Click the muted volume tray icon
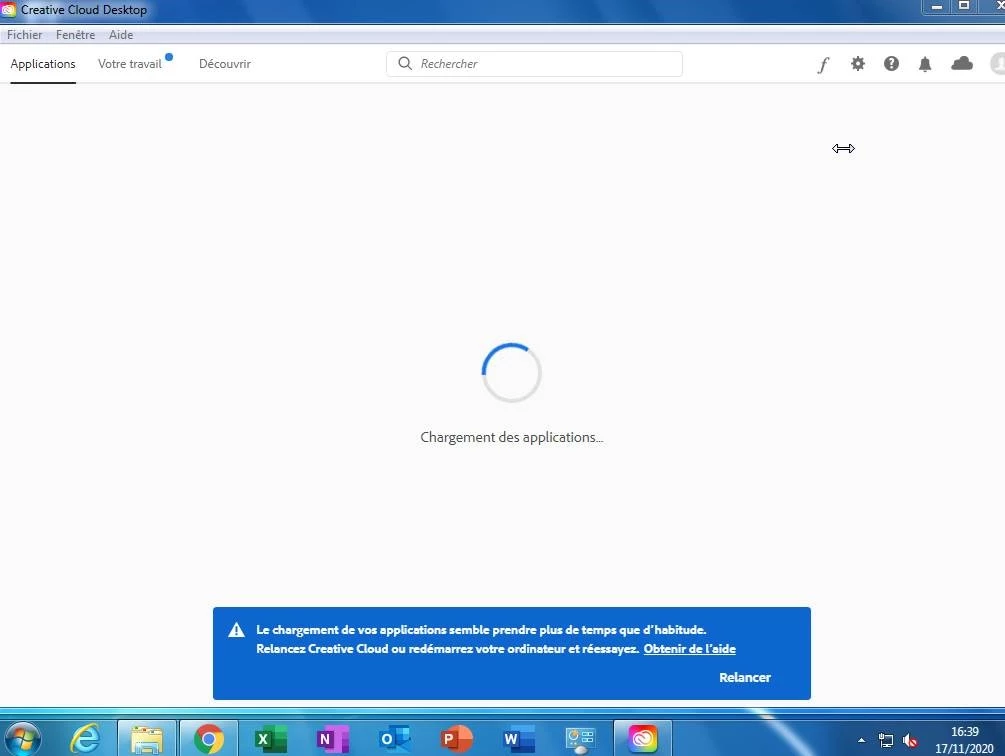 pyautogui.click(x=909, y=741)
